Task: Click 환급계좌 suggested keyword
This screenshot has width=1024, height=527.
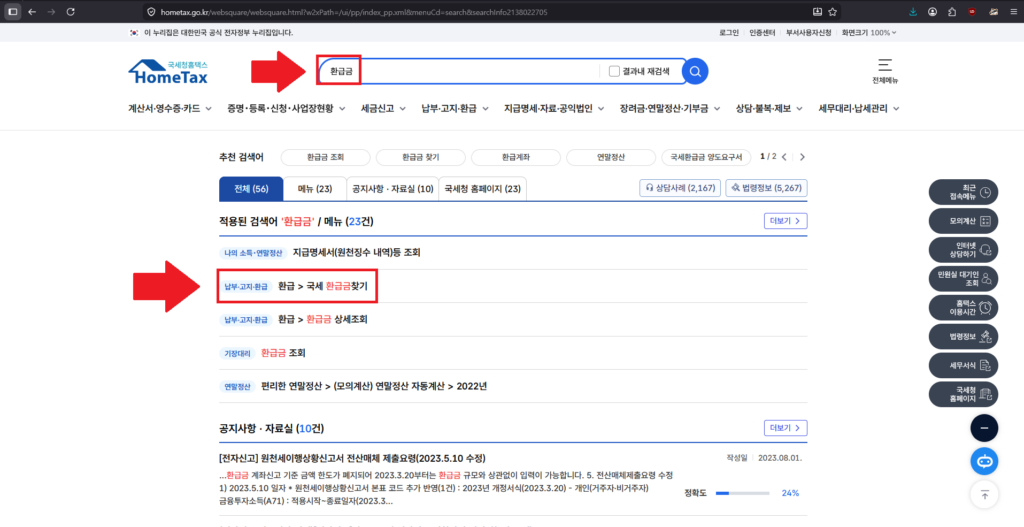Action: click(x=516, y=157)
